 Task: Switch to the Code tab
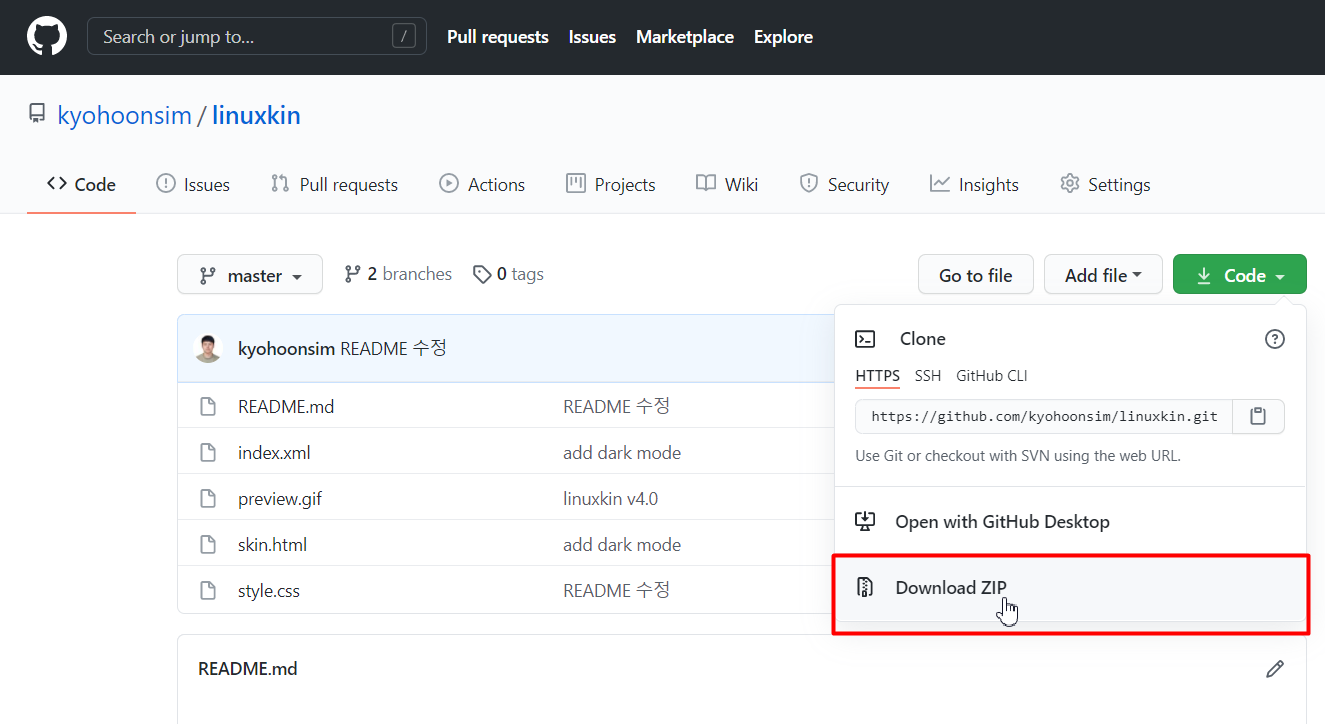81,185
